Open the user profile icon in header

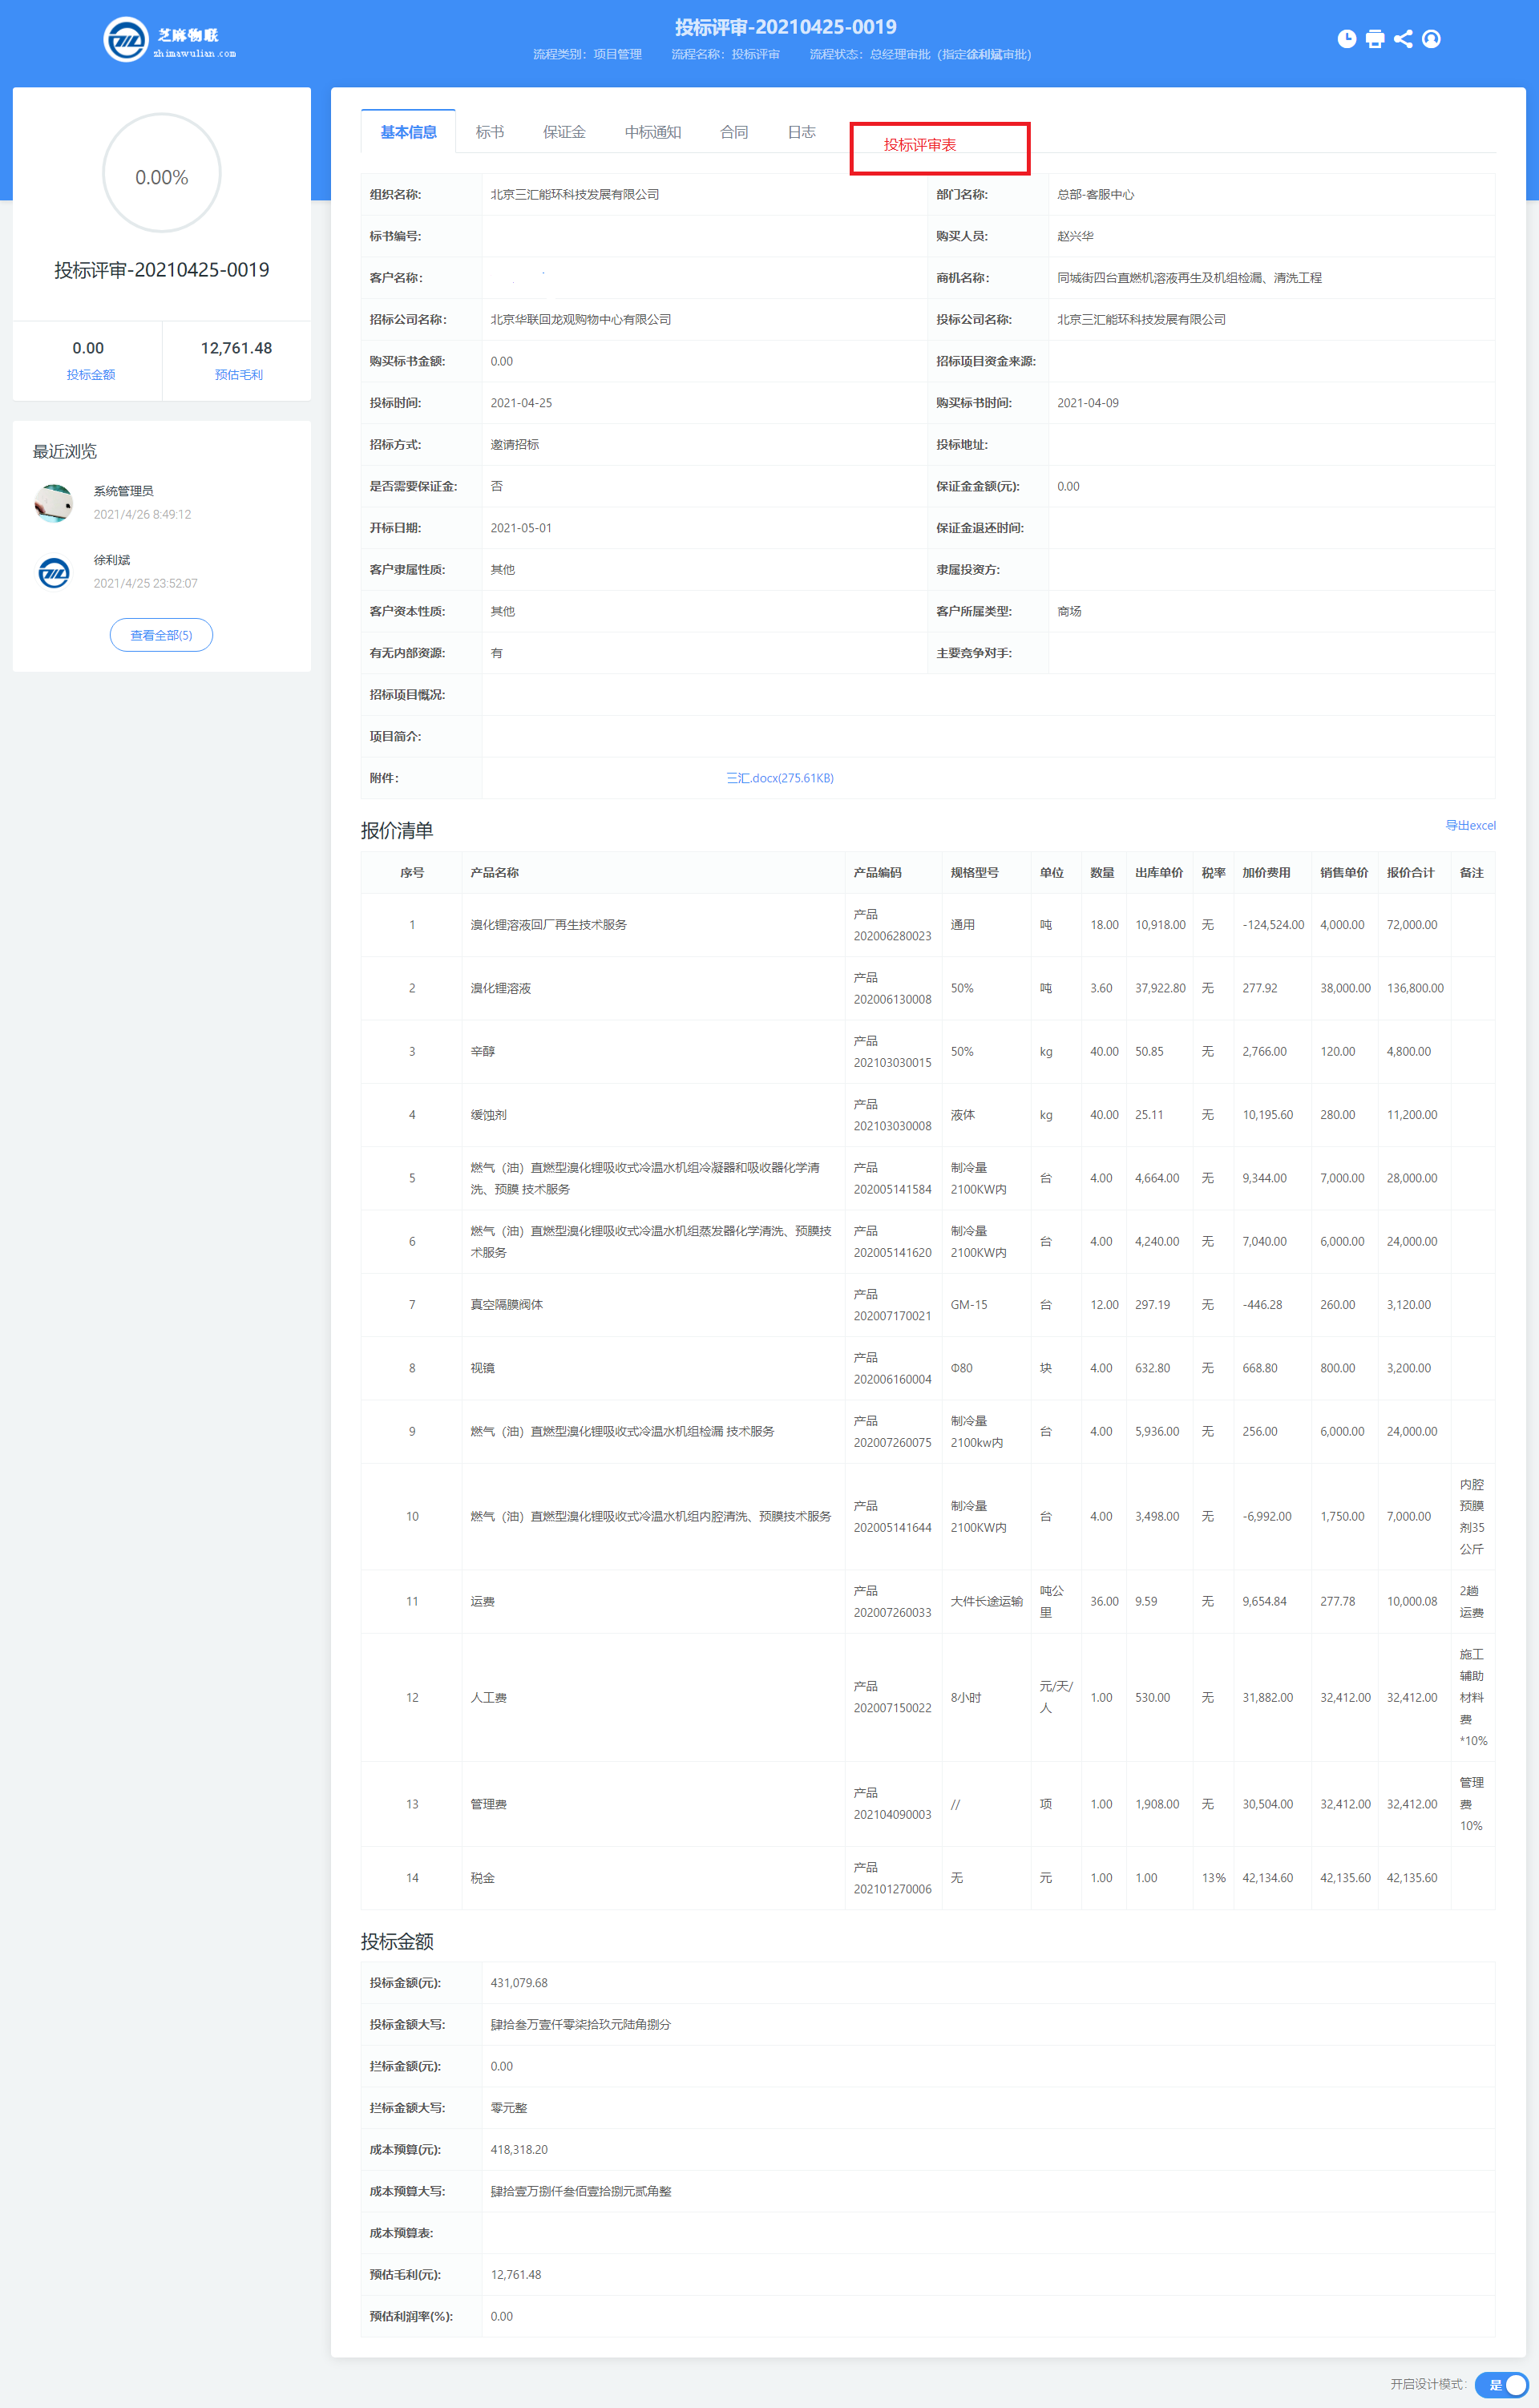point(1431,39)
